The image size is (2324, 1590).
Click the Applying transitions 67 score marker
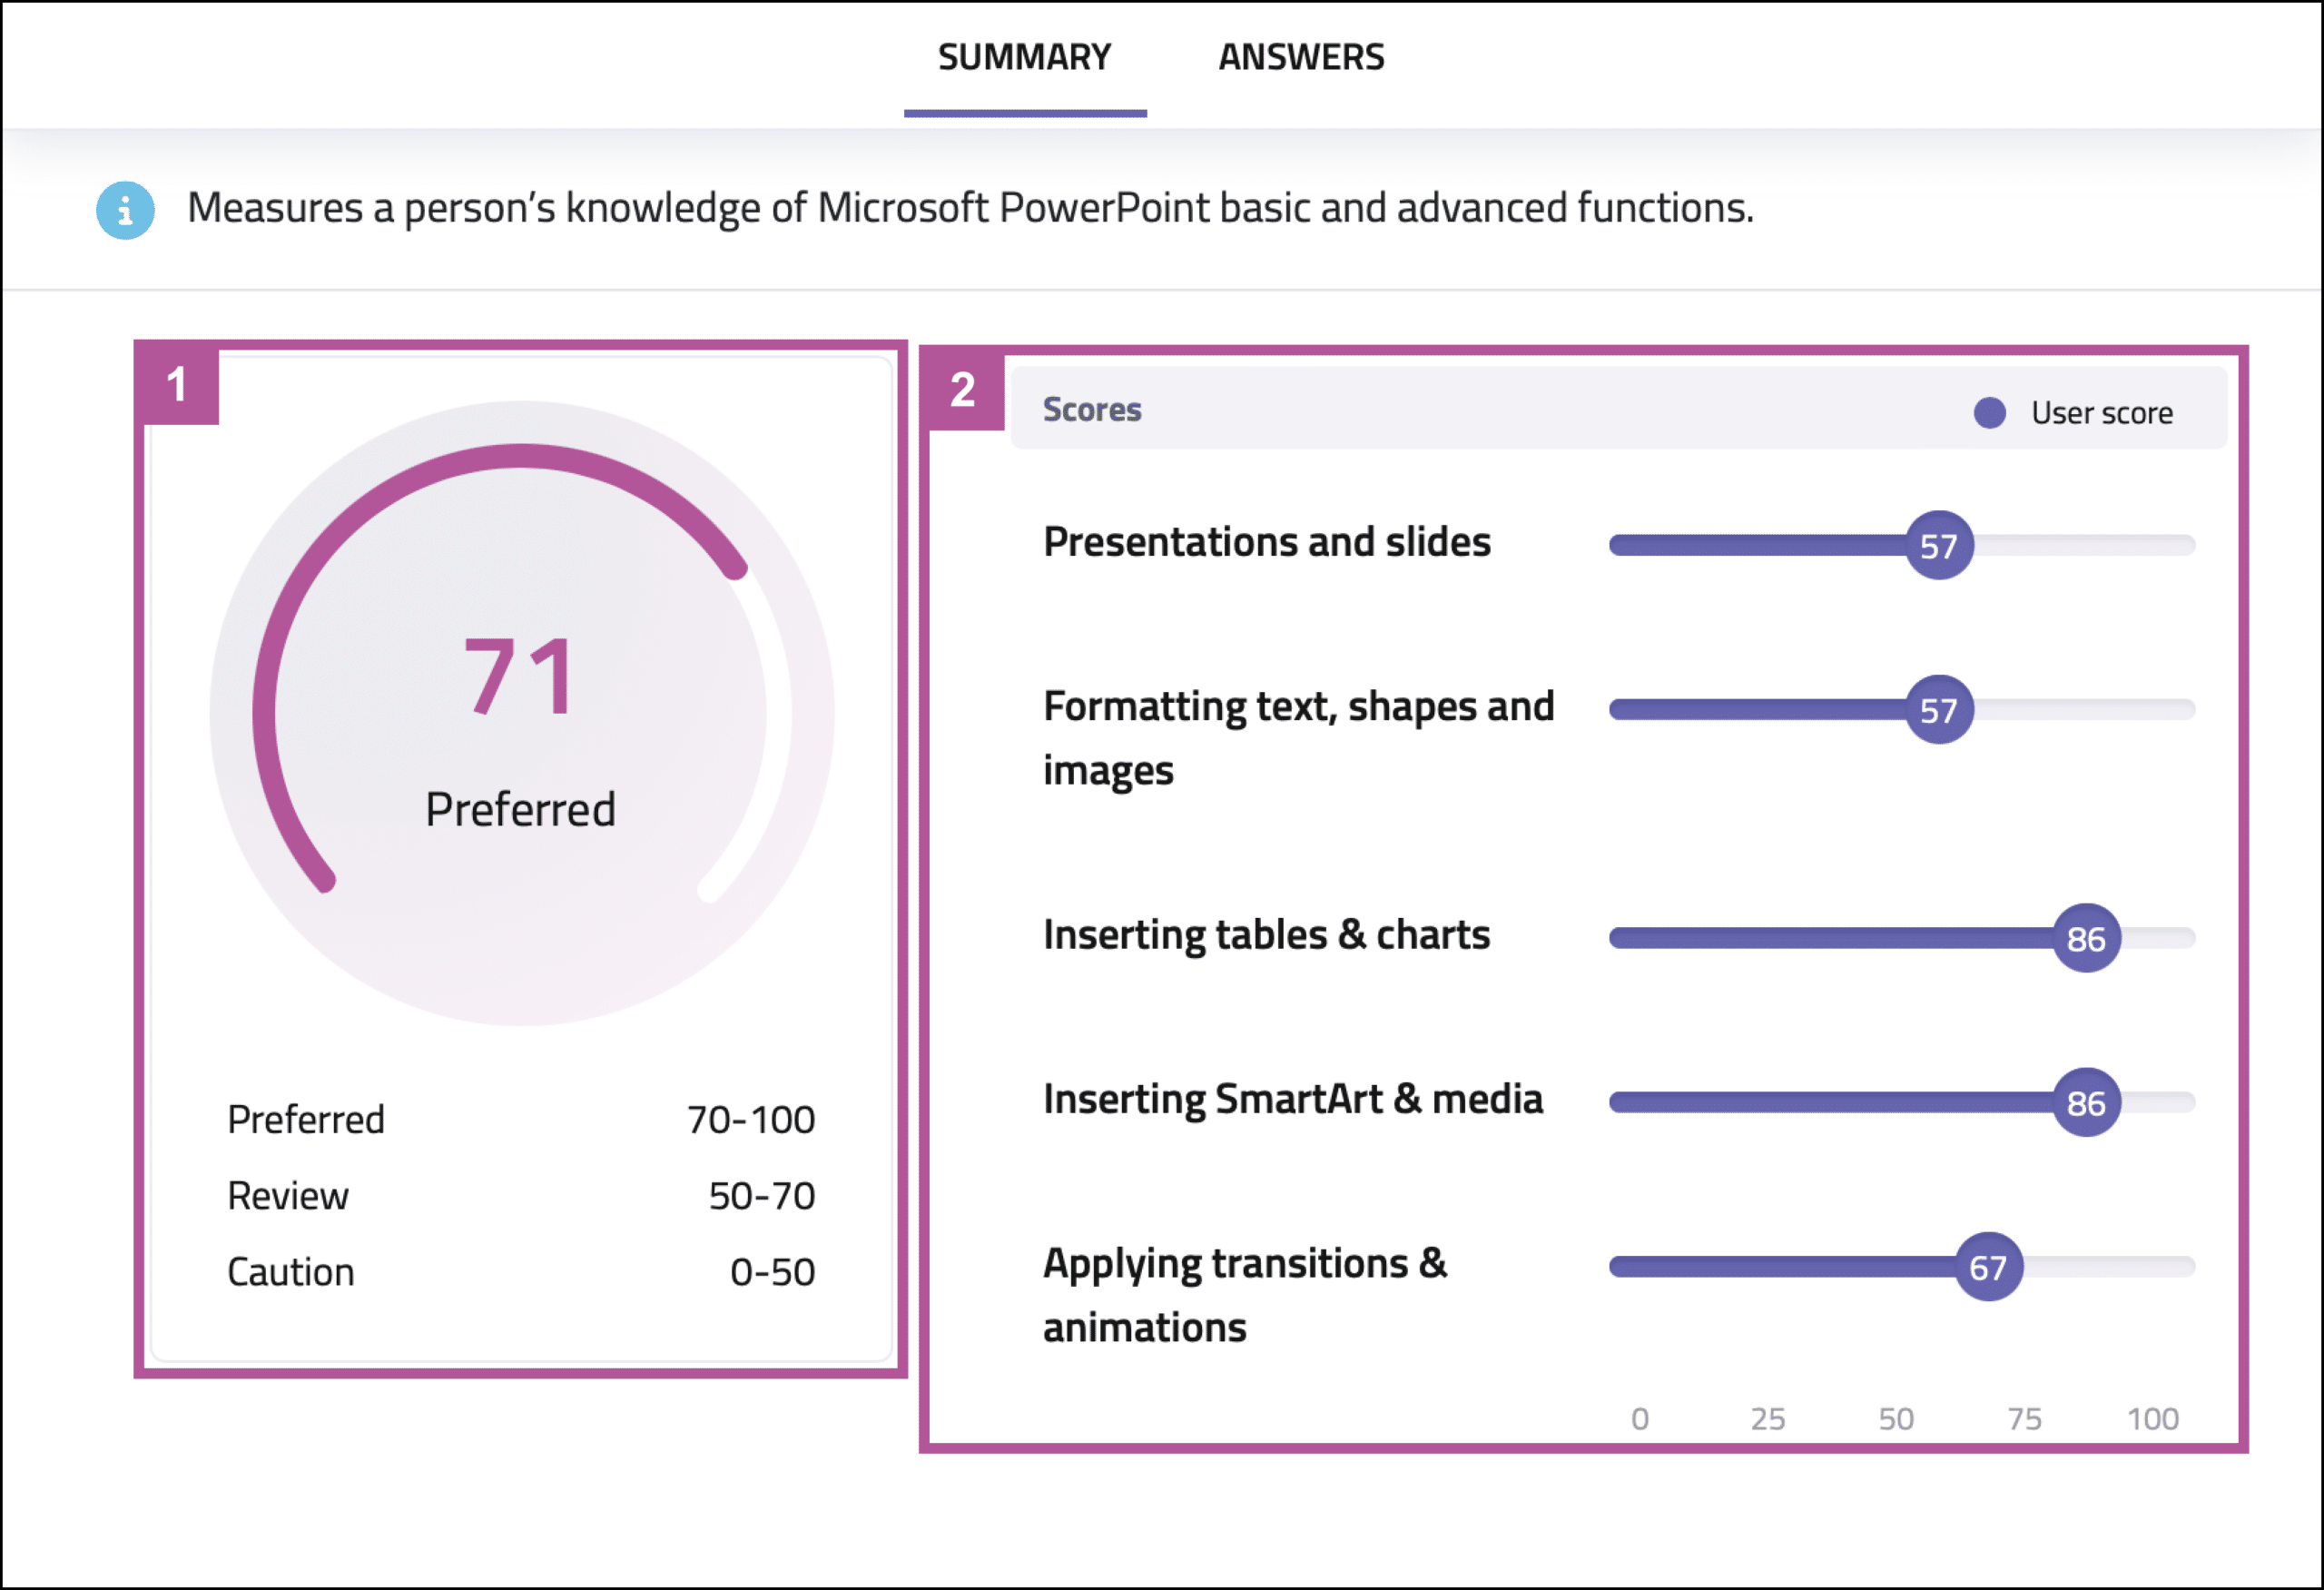tap(1988, 1266)
